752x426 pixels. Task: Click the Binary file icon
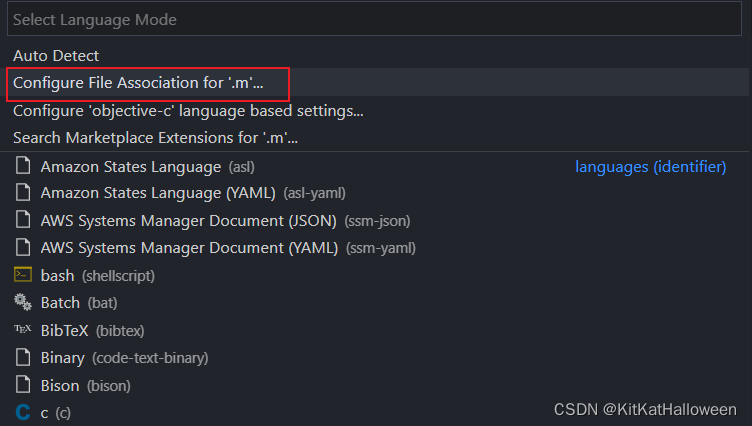tap(23, 357)
